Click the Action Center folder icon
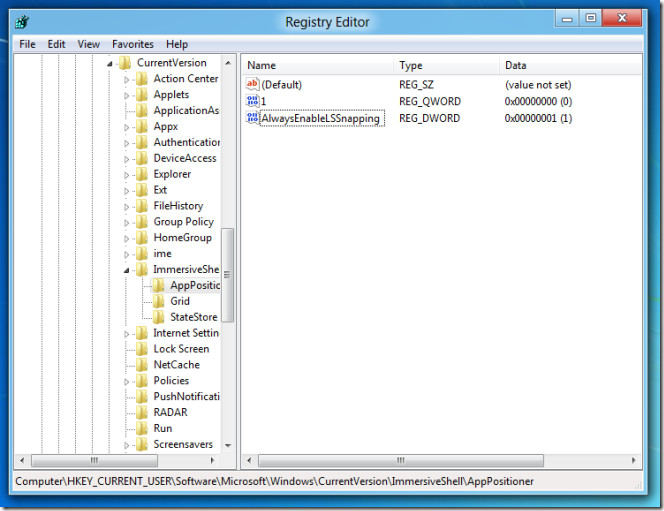 (x=142, y=79)
